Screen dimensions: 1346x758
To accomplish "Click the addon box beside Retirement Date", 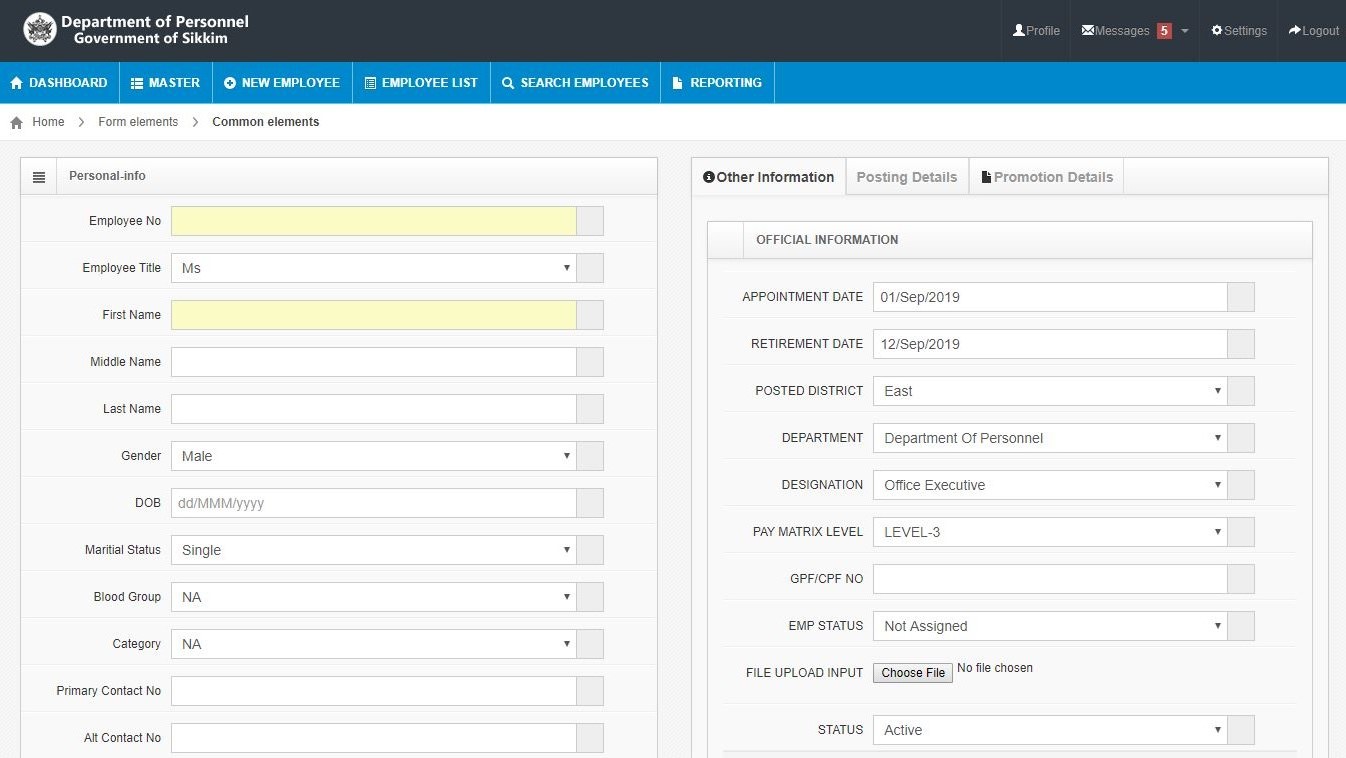I will click(x=1241, y=344).
